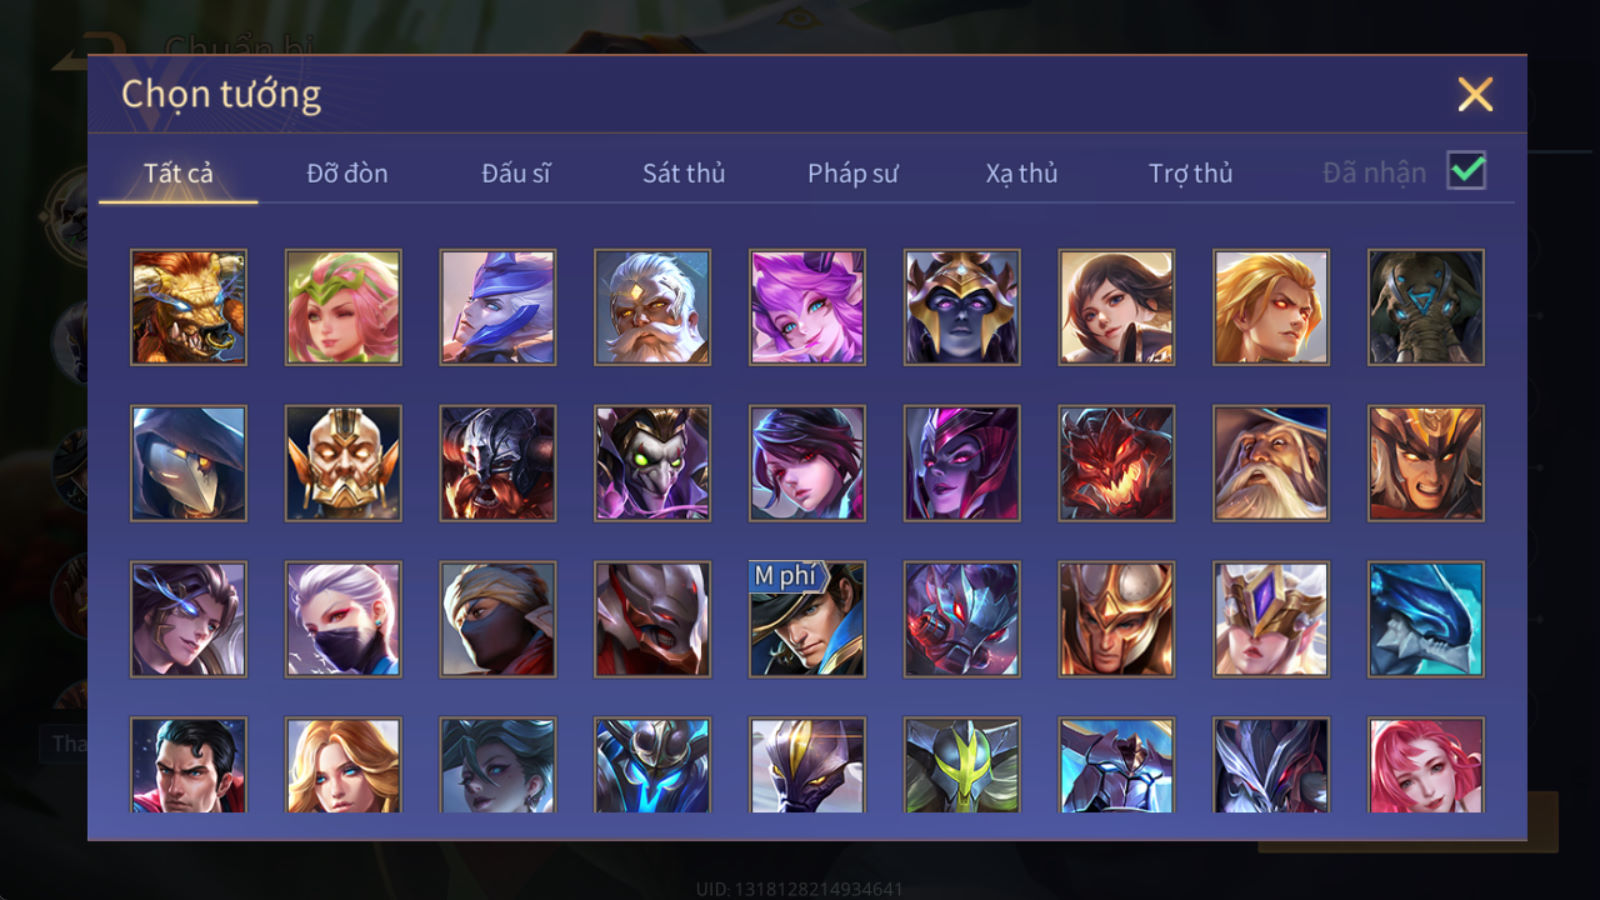Choose the golden masked armored hero
Screen dimensions: 1600x900
pos(343,463)
